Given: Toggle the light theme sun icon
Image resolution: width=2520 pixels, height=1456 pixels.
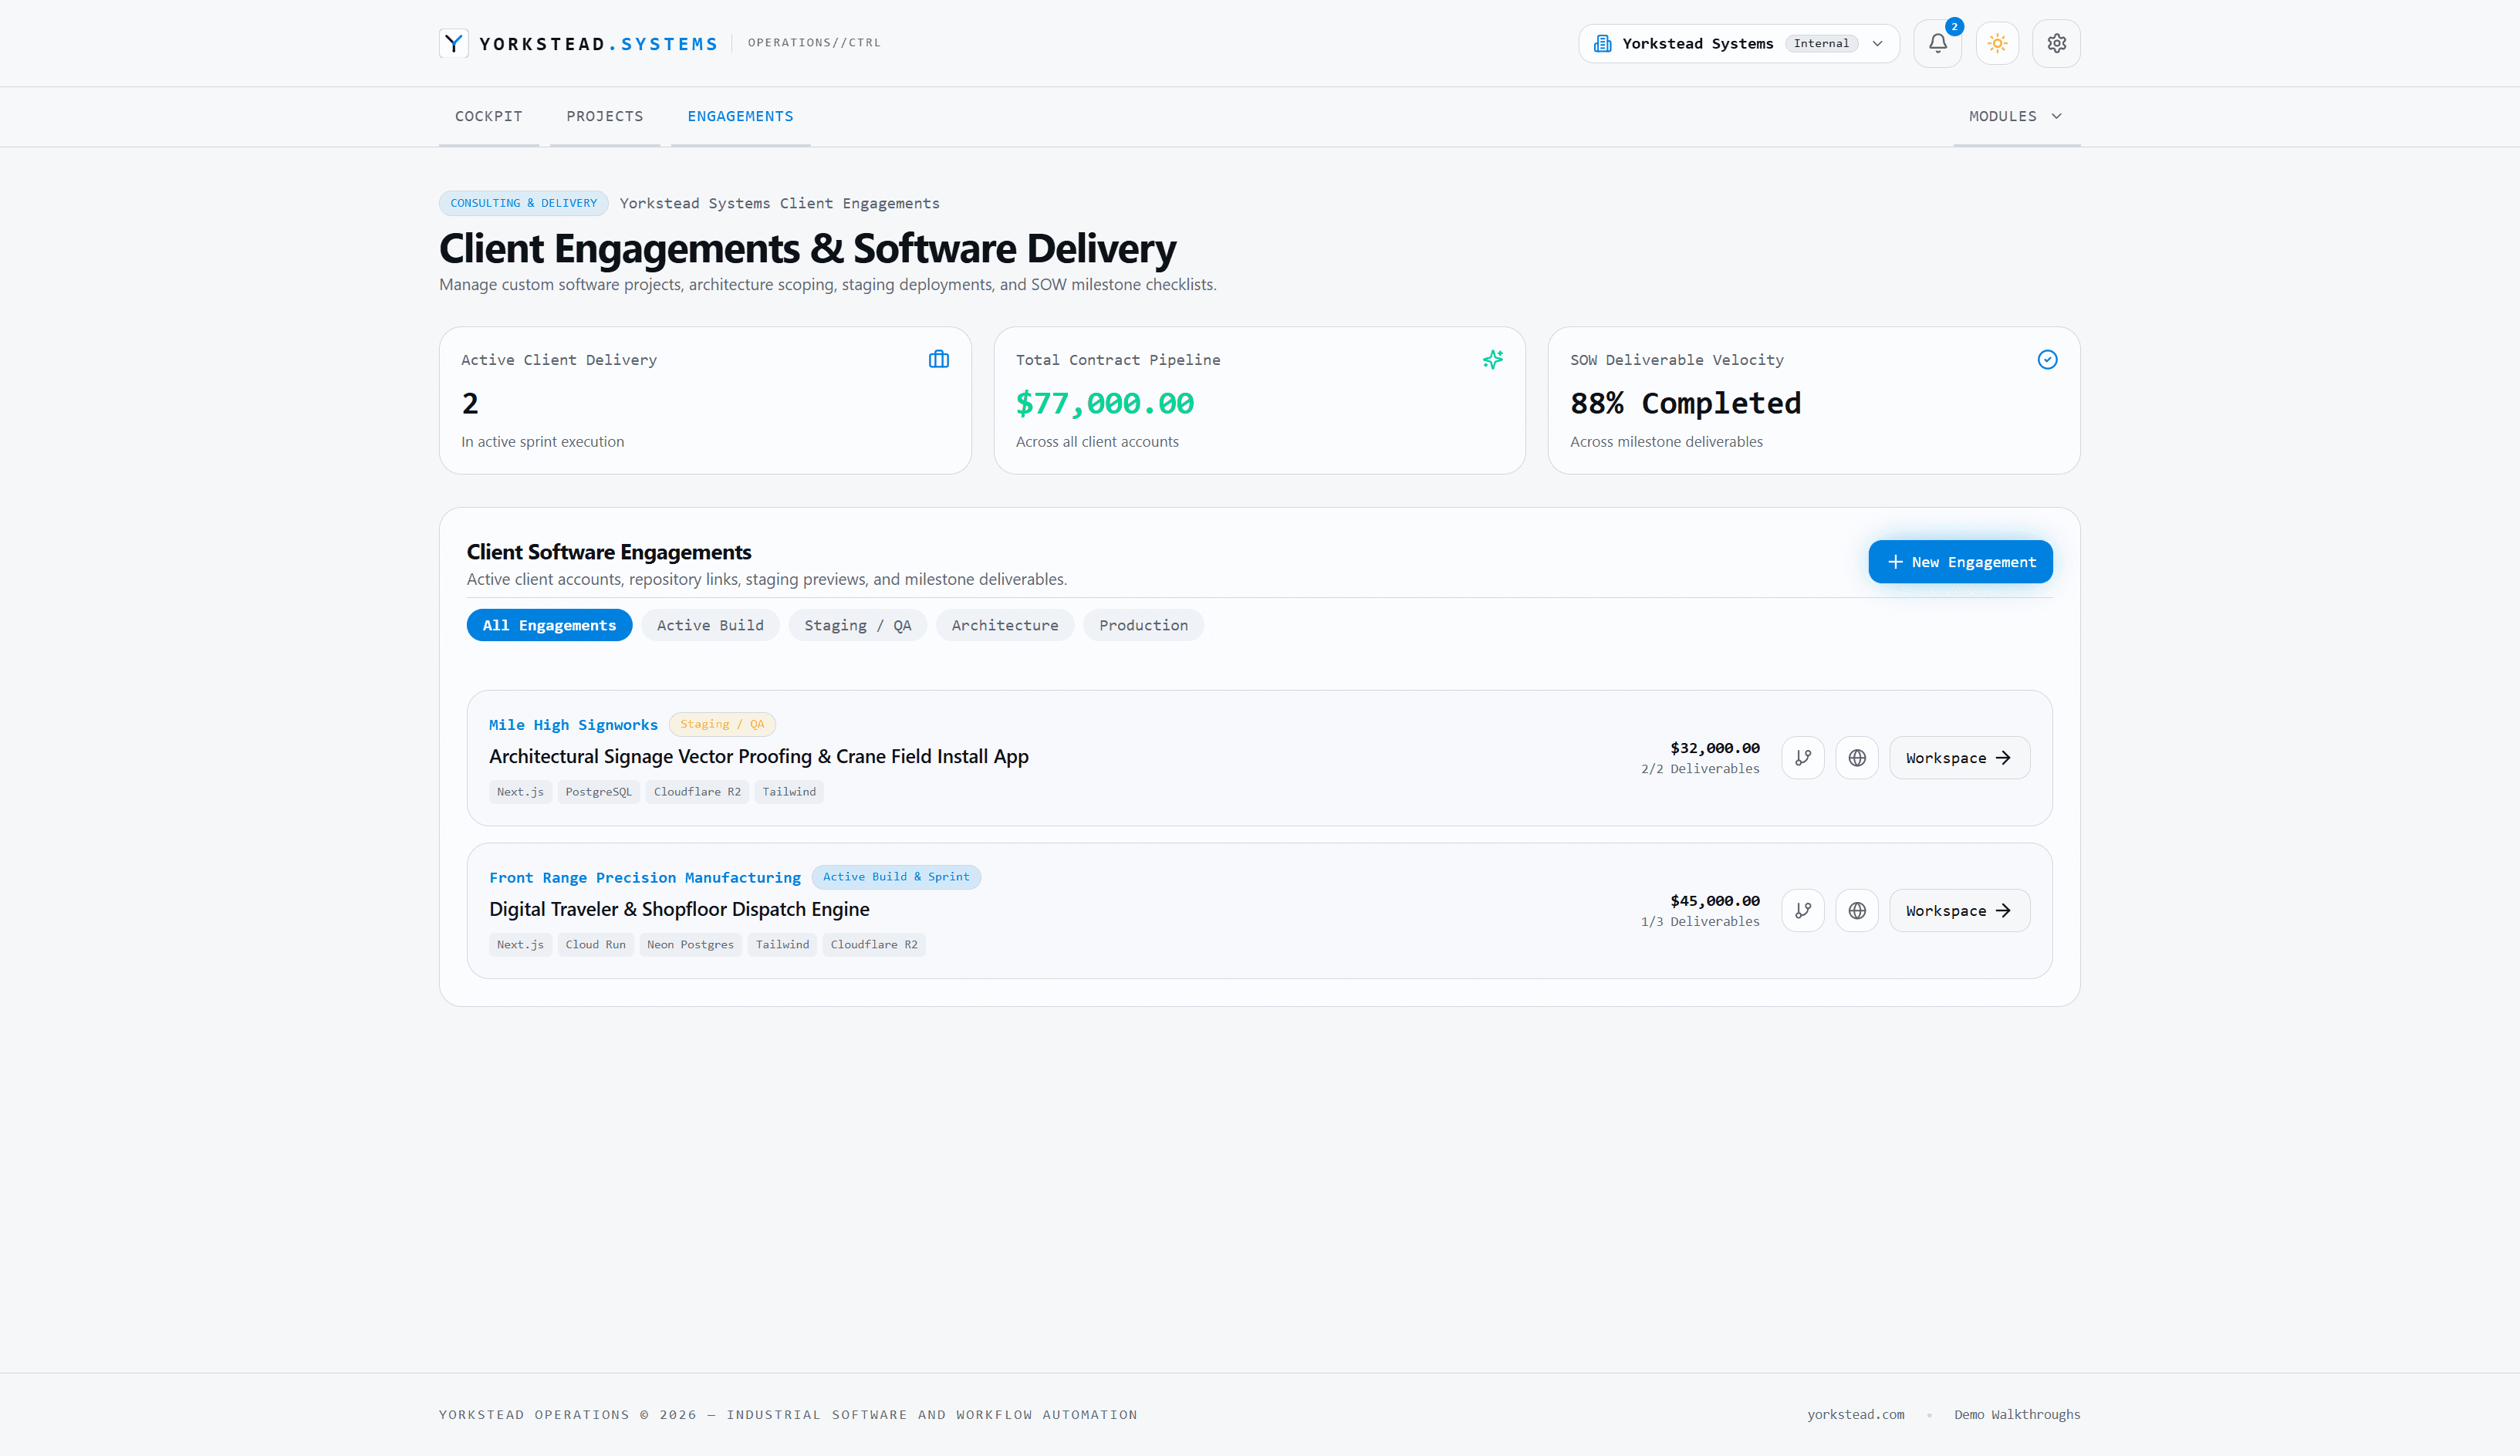Looking at the screenshot, I should point(1997,43).
